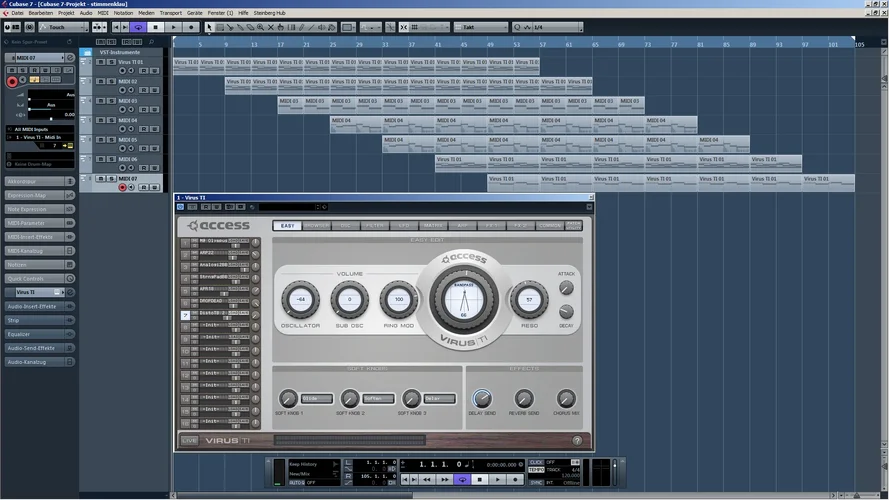The width and height of the screenshot is (889, 500).
Task: Expand the Akkordspur inspector section
Action: click(x=40, y=181)
